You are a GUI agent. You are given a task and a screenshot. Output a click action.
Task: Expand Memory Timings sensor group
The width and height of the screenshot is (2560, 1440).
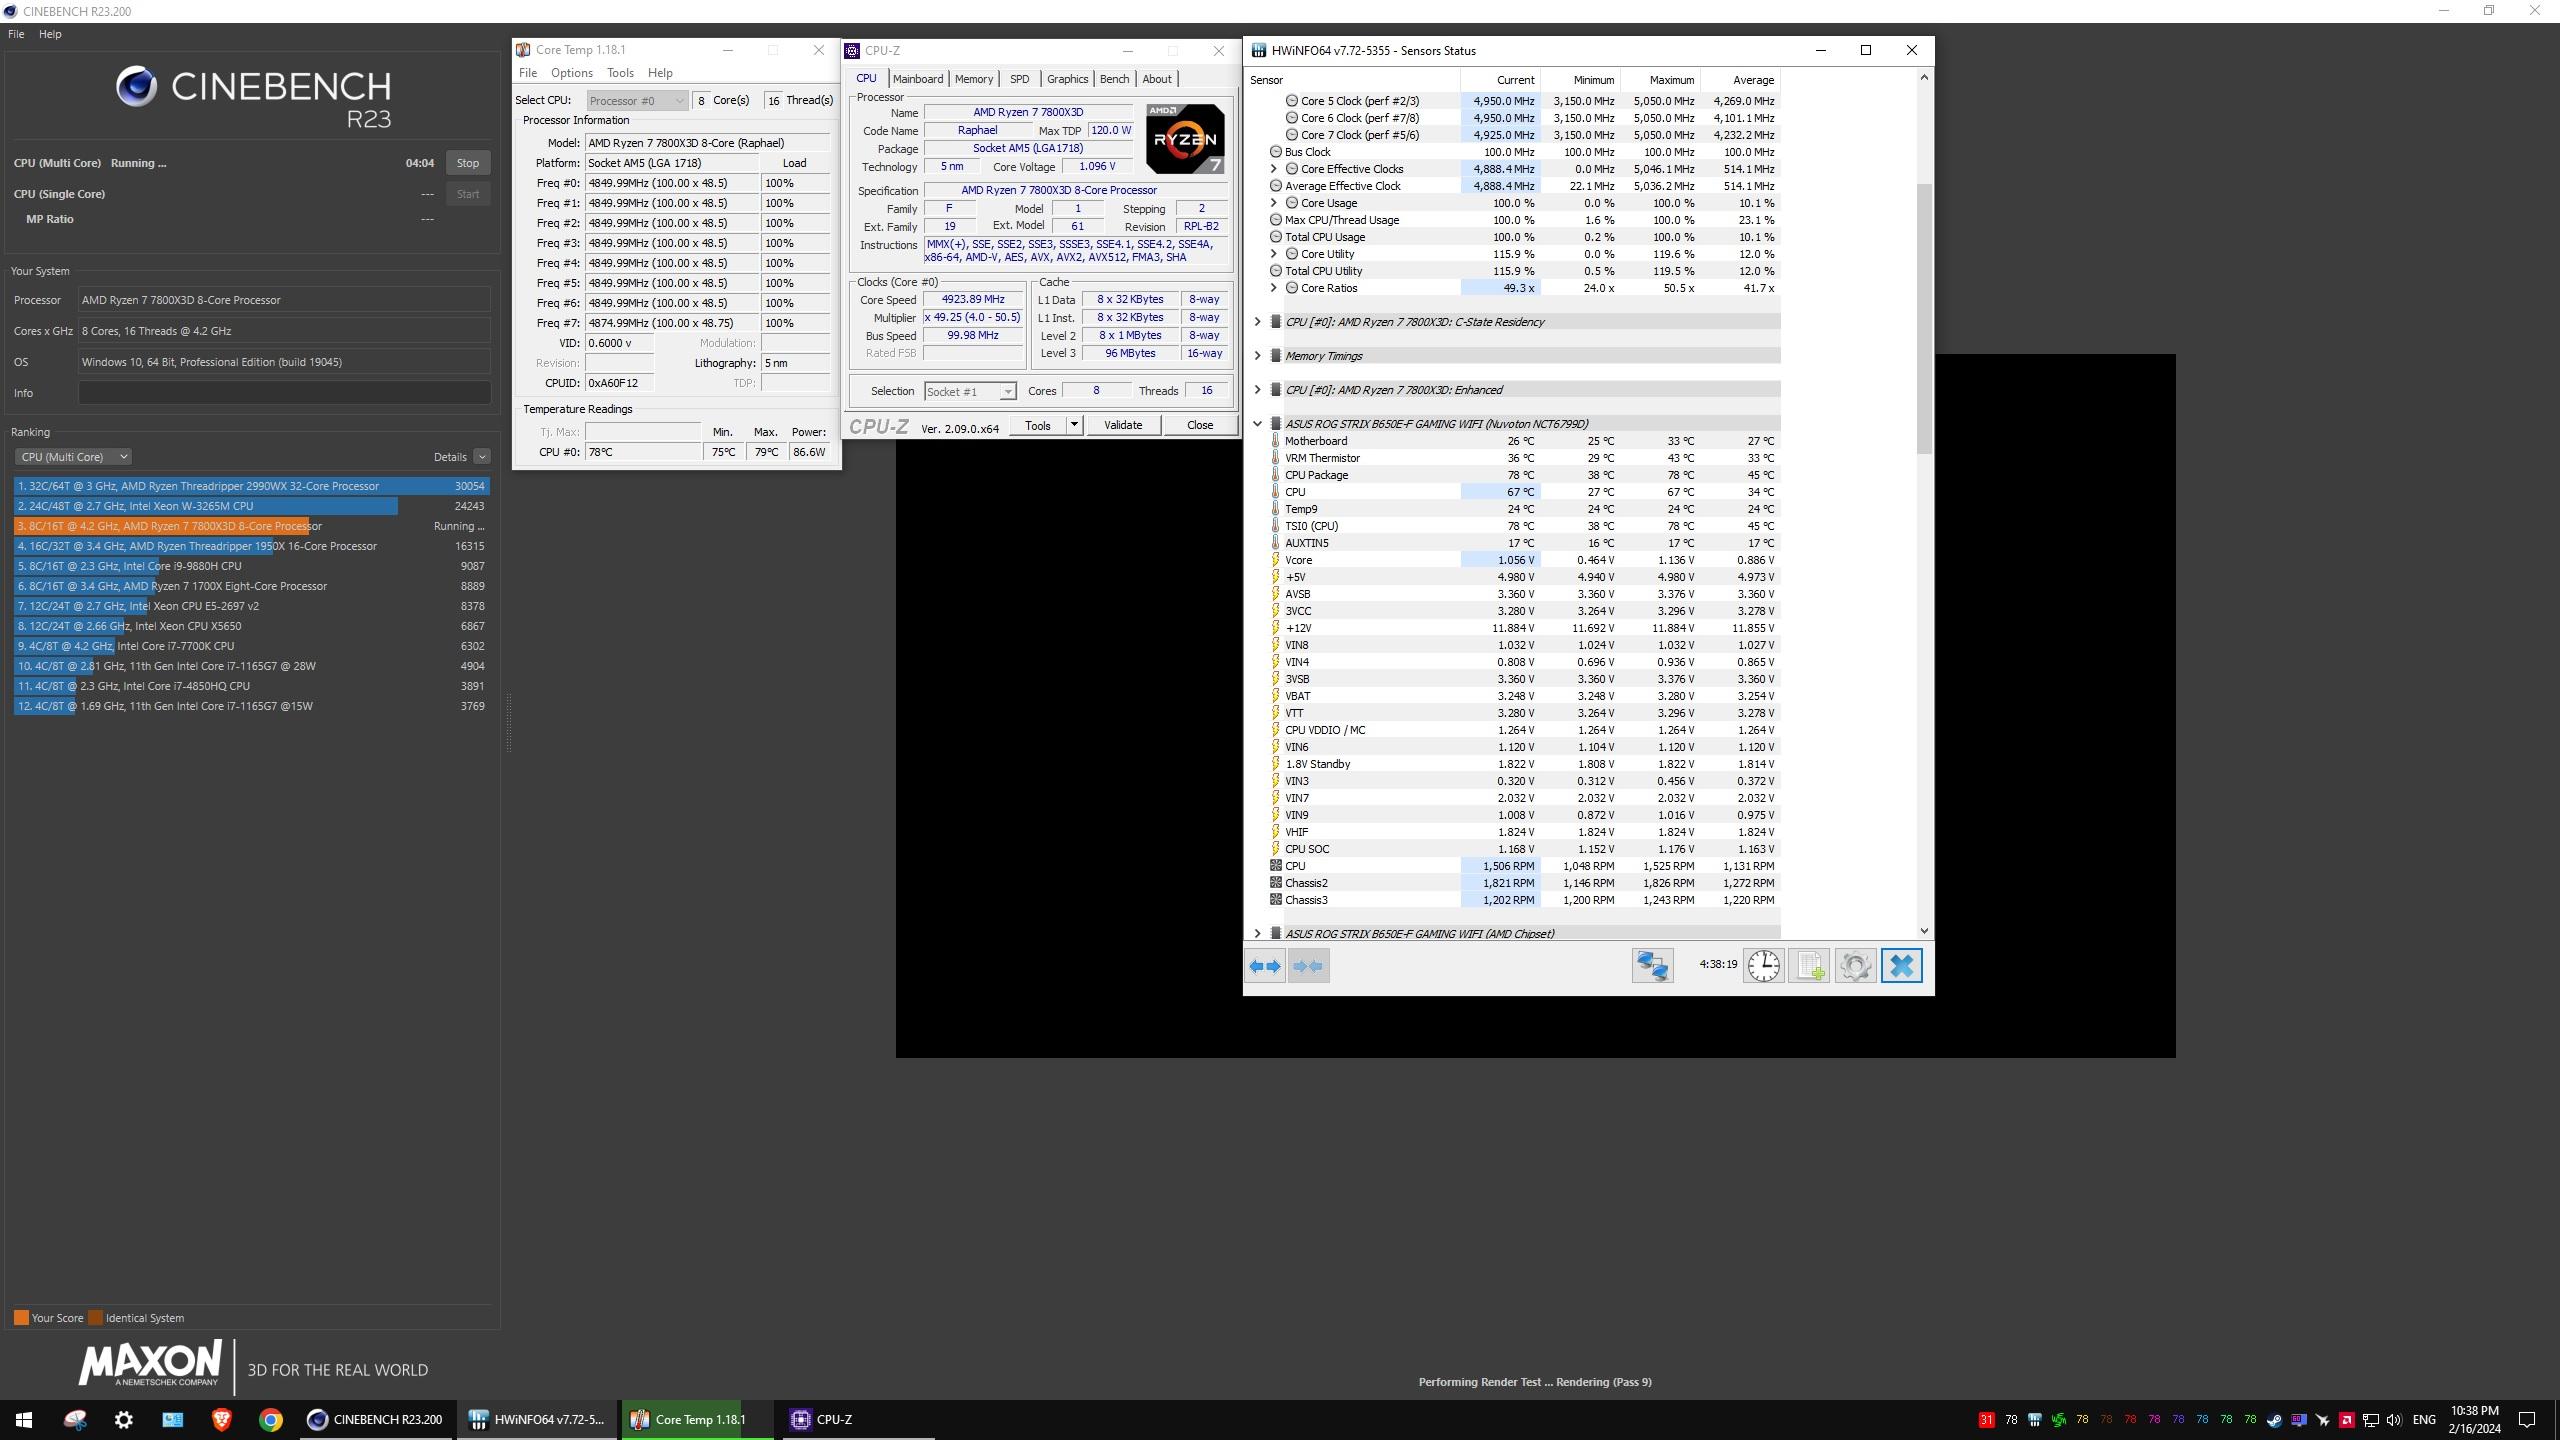(1257, 356)
